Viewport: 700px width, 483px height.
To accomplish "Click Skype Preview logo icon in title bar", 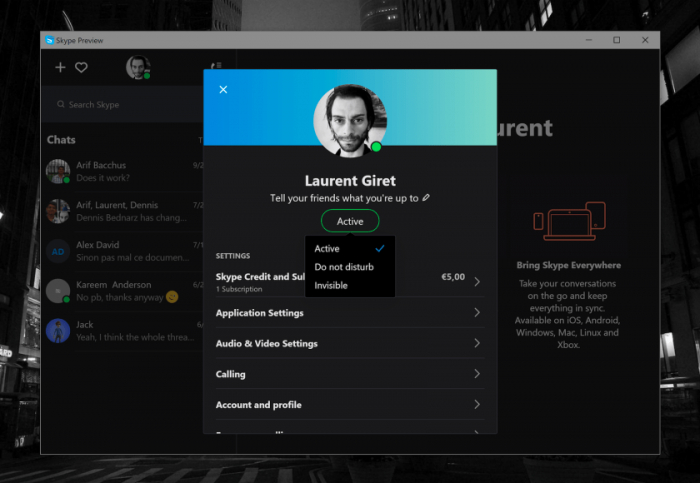I will (x=50, y=40).
